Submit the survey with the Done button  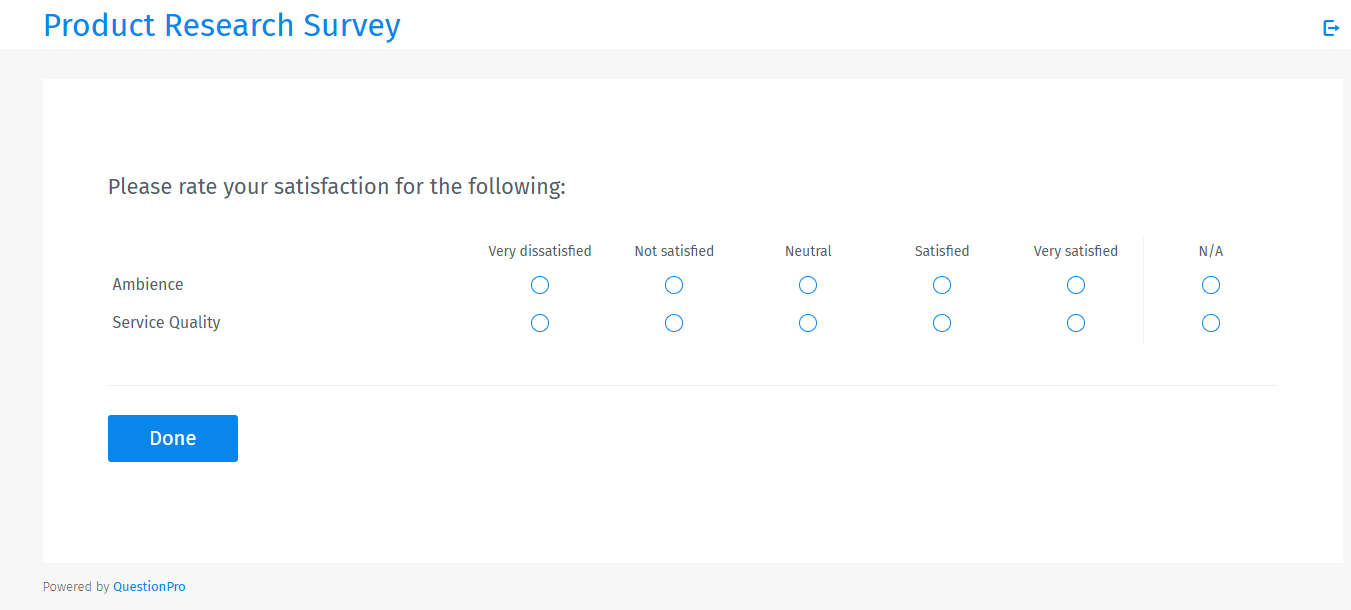pyautogui.click(x=172, y=438)
